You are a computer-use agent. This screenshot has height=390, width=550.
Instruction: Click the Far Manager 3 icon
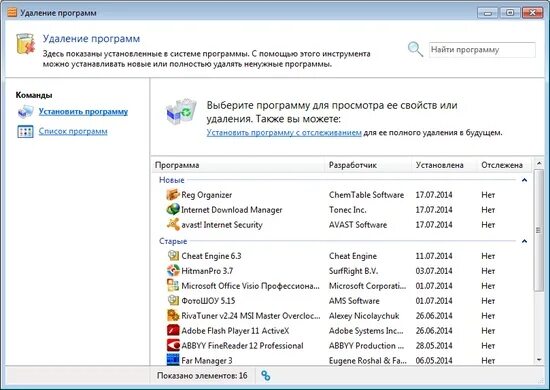[173, 359]
